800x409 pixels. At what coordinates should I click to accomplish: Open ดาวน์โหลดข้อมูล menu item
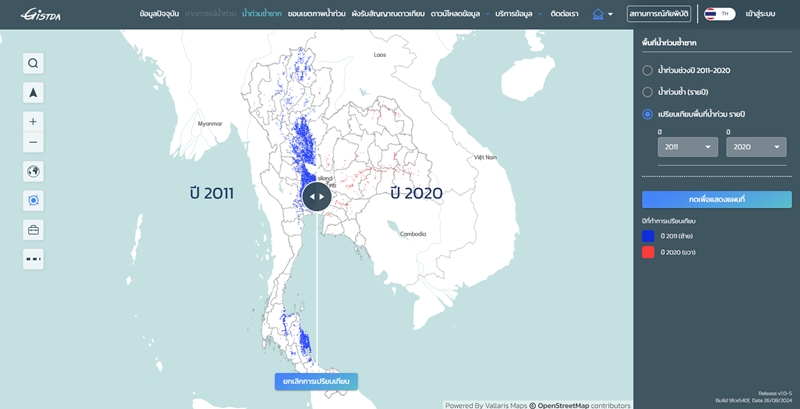pos(455,14)
